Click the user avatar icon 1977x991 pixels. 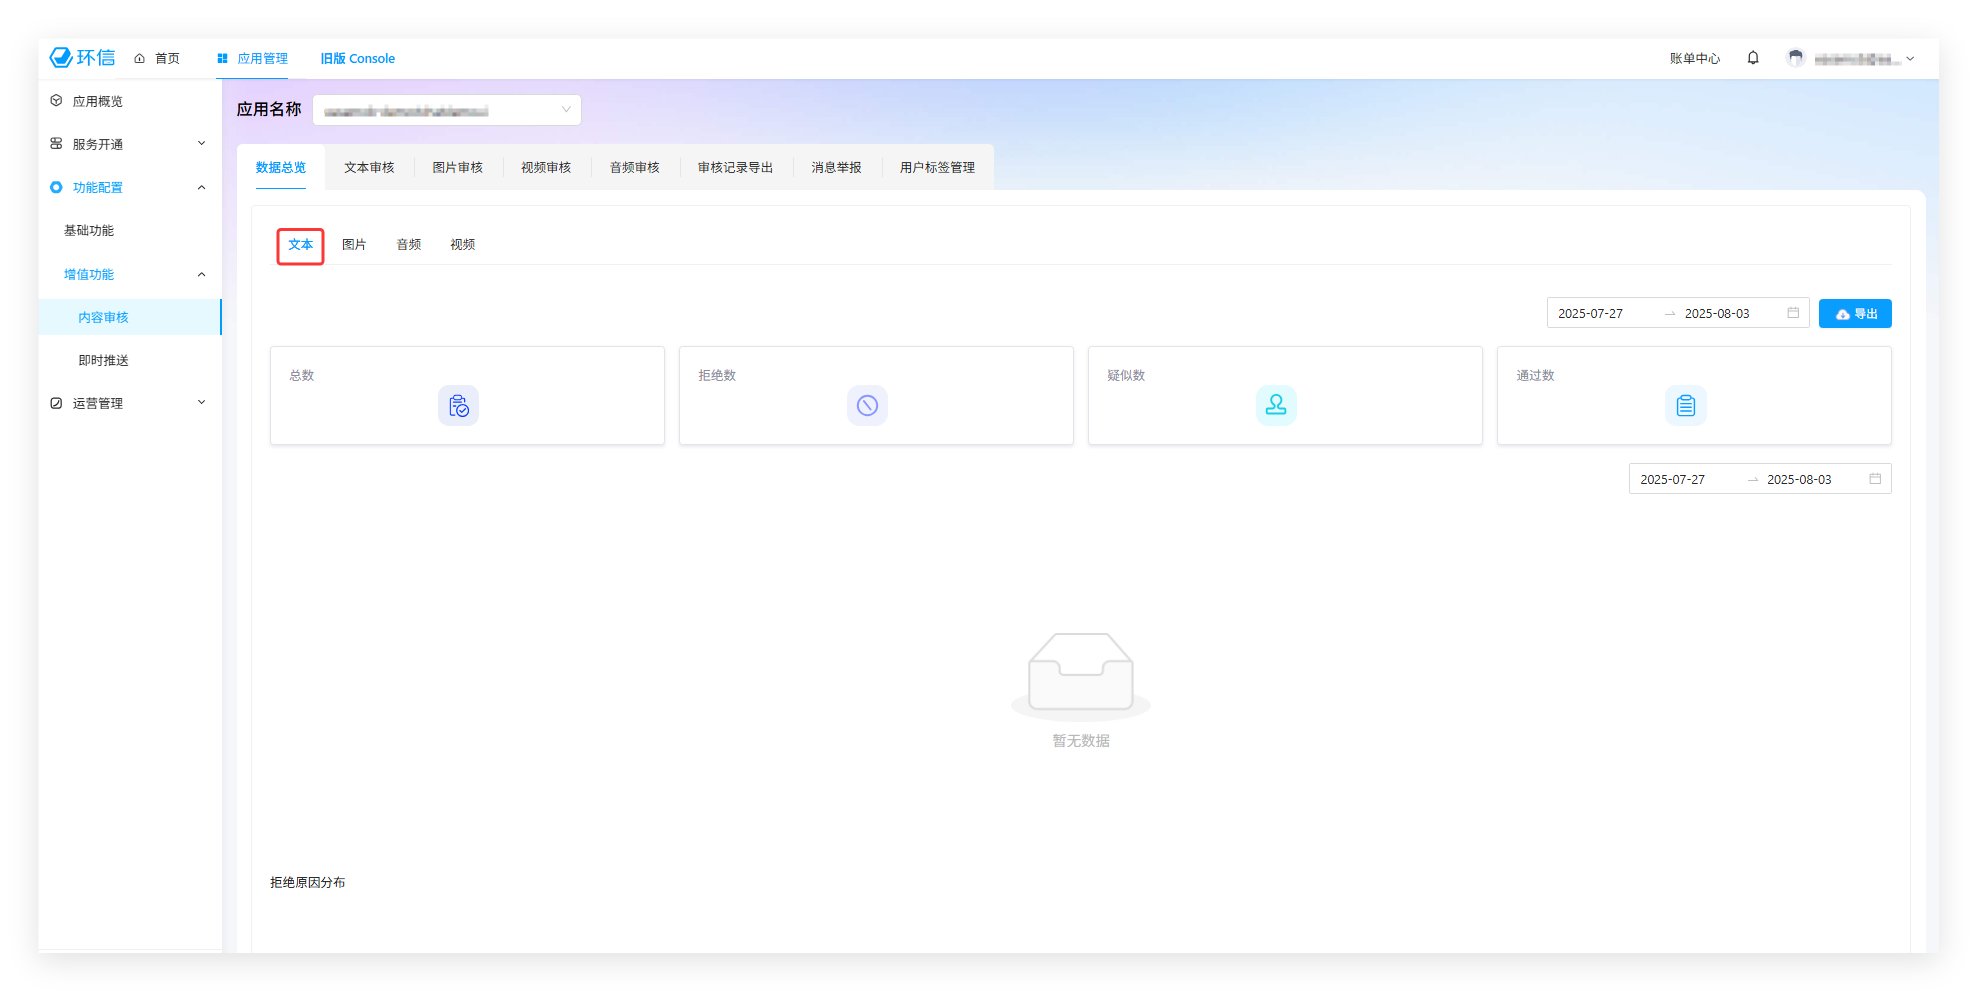(1795, 58)
